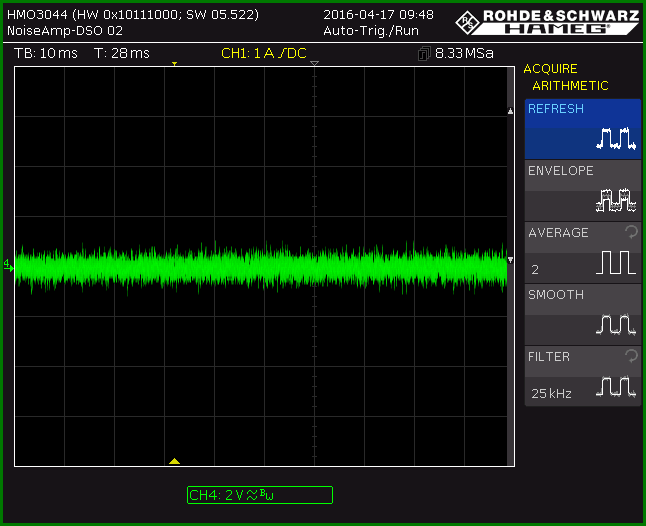Screen dimensions: 646x526
Task: Click the 25 kHz filter value
Action: [x=551, y=394]
